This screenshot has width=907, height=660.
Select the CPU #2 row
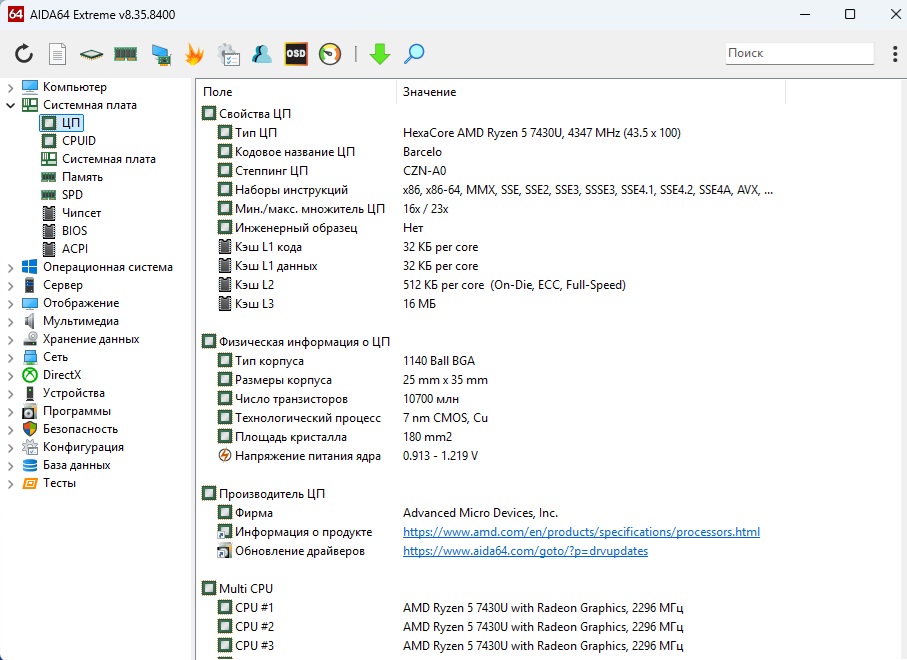(495, 626)
